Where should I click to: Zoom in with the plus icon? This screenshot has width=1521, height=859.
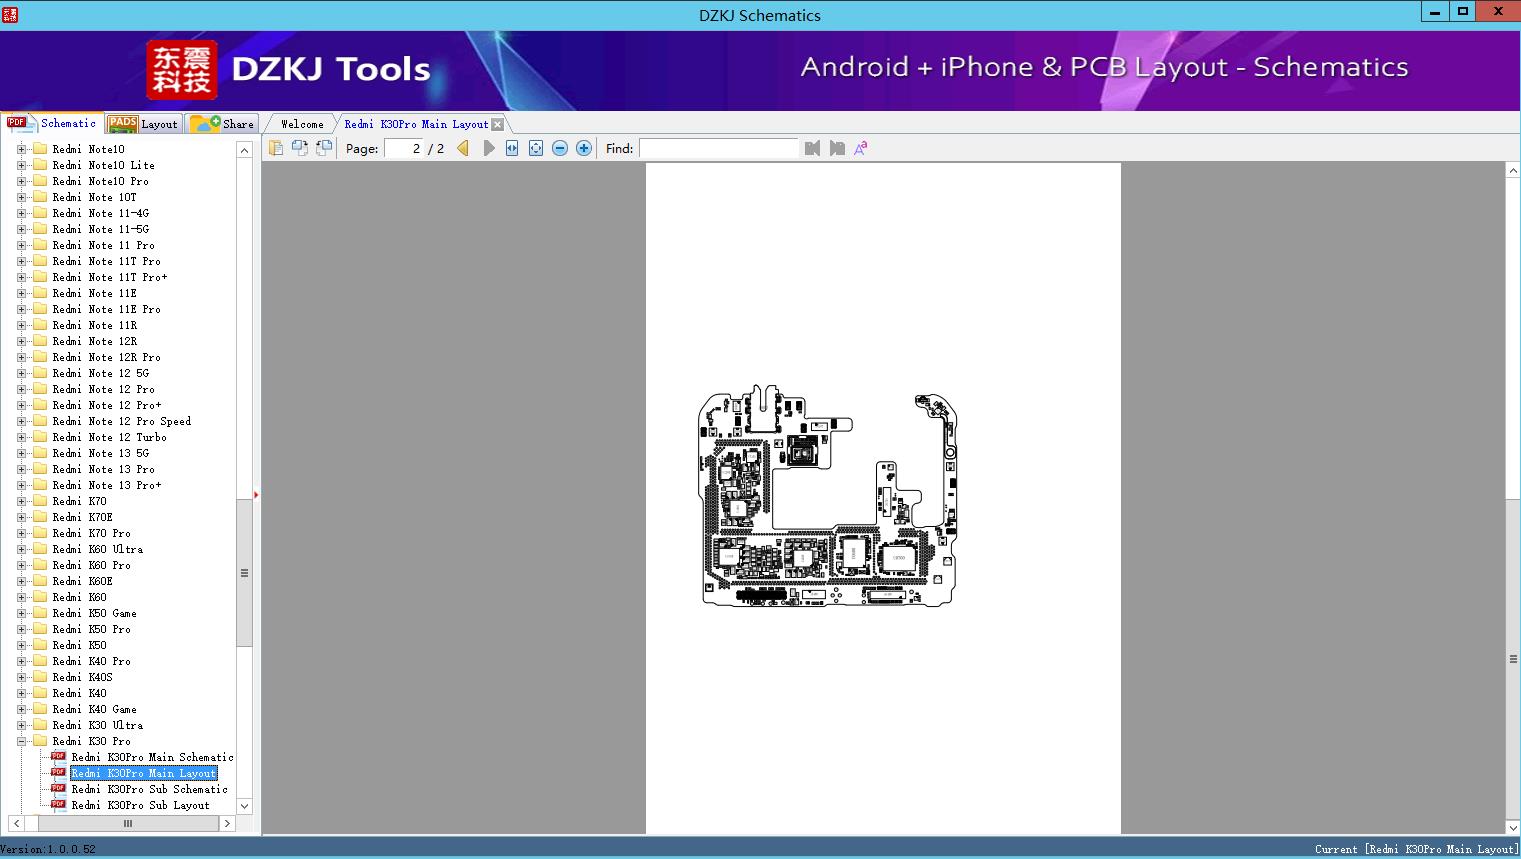point(584,148)
